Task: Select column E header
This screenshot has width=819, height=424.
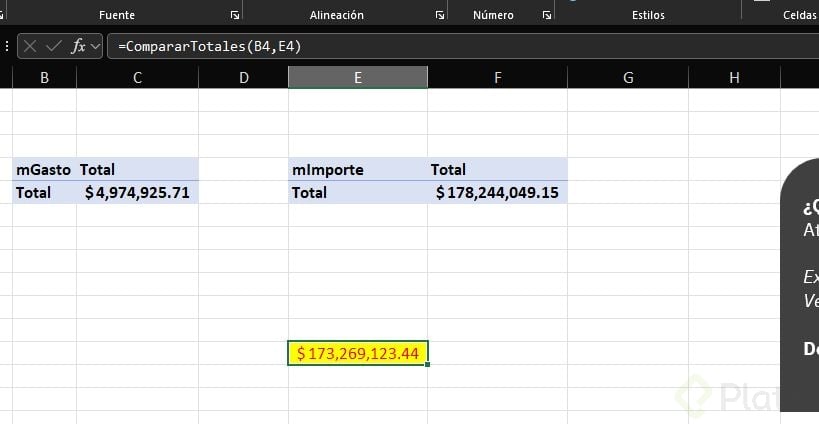Action: (358, 78)
